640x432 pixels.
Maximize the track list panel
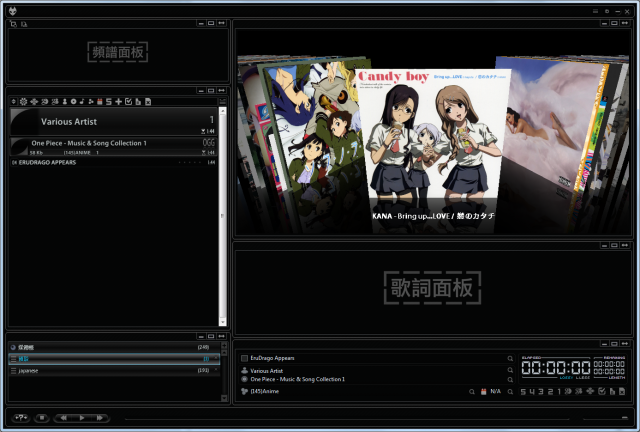211,90
